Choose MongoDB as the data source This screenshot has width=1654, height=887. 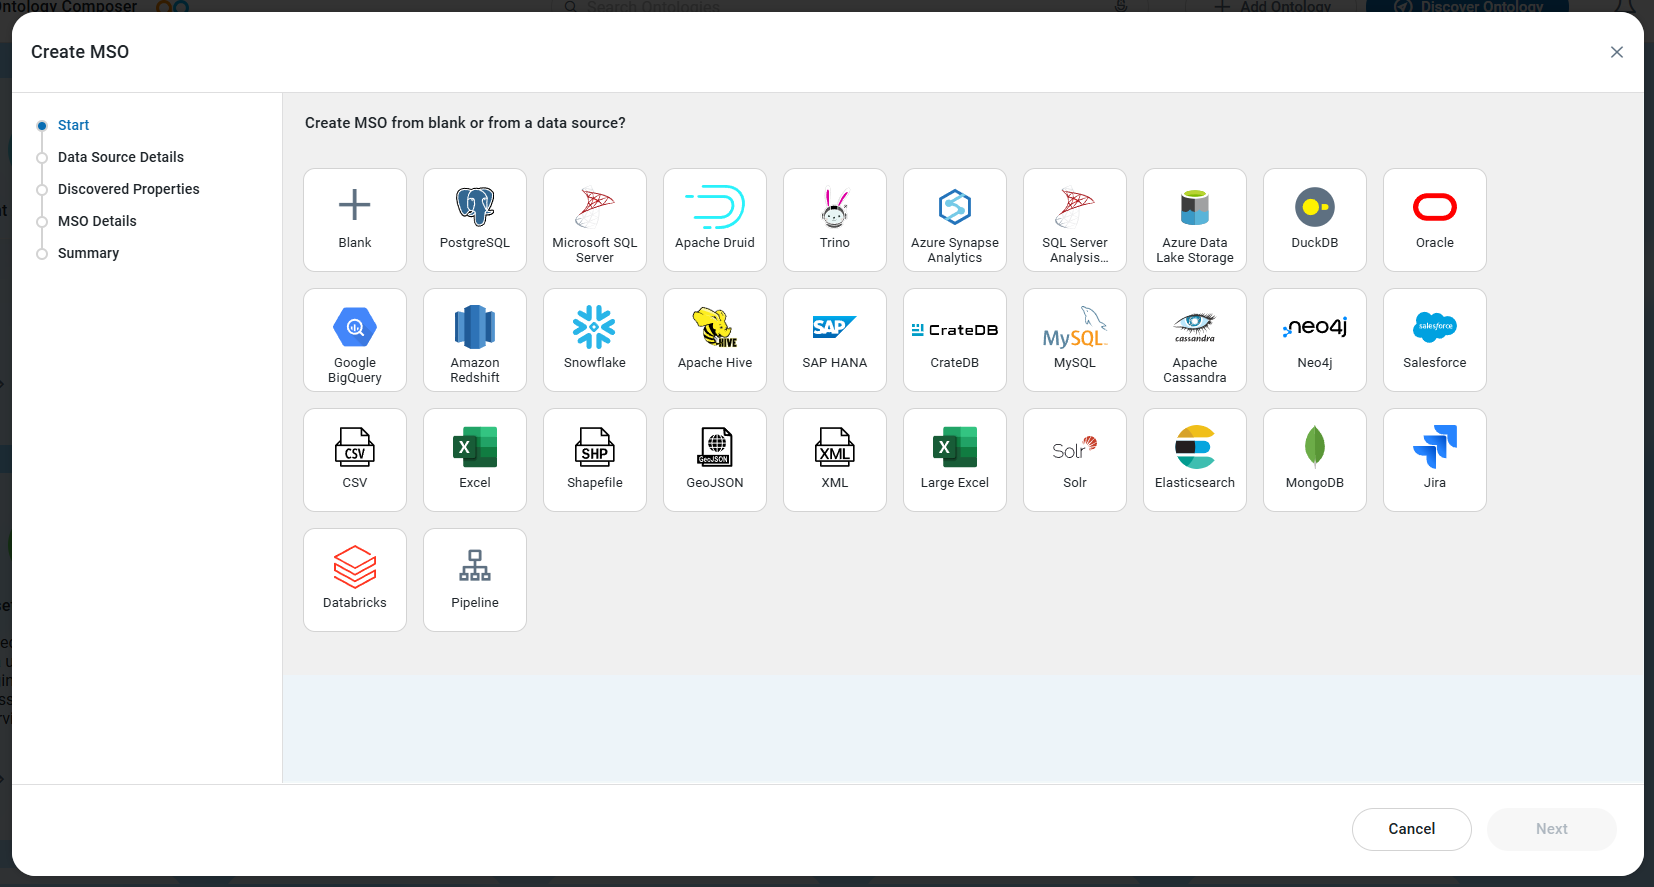1315,460
